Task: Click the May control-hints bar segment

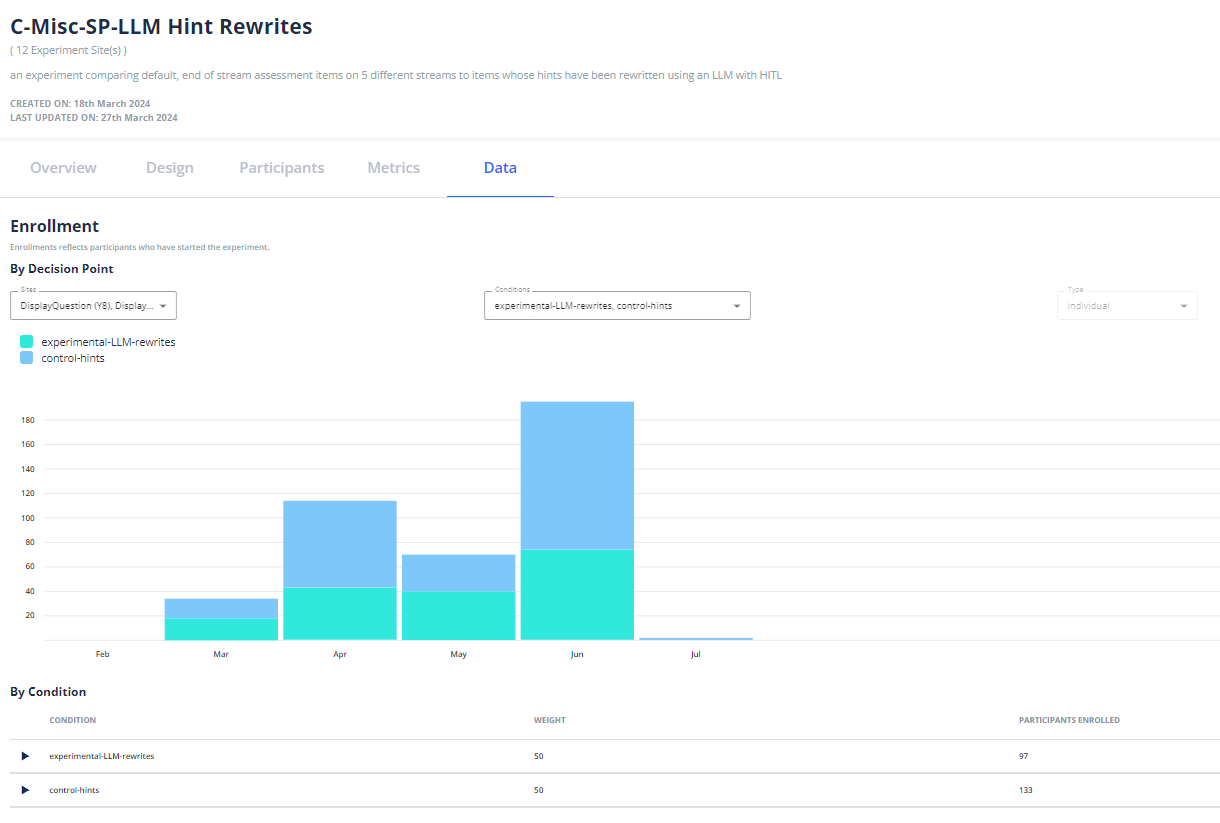Action: click(x=458, y=573)
